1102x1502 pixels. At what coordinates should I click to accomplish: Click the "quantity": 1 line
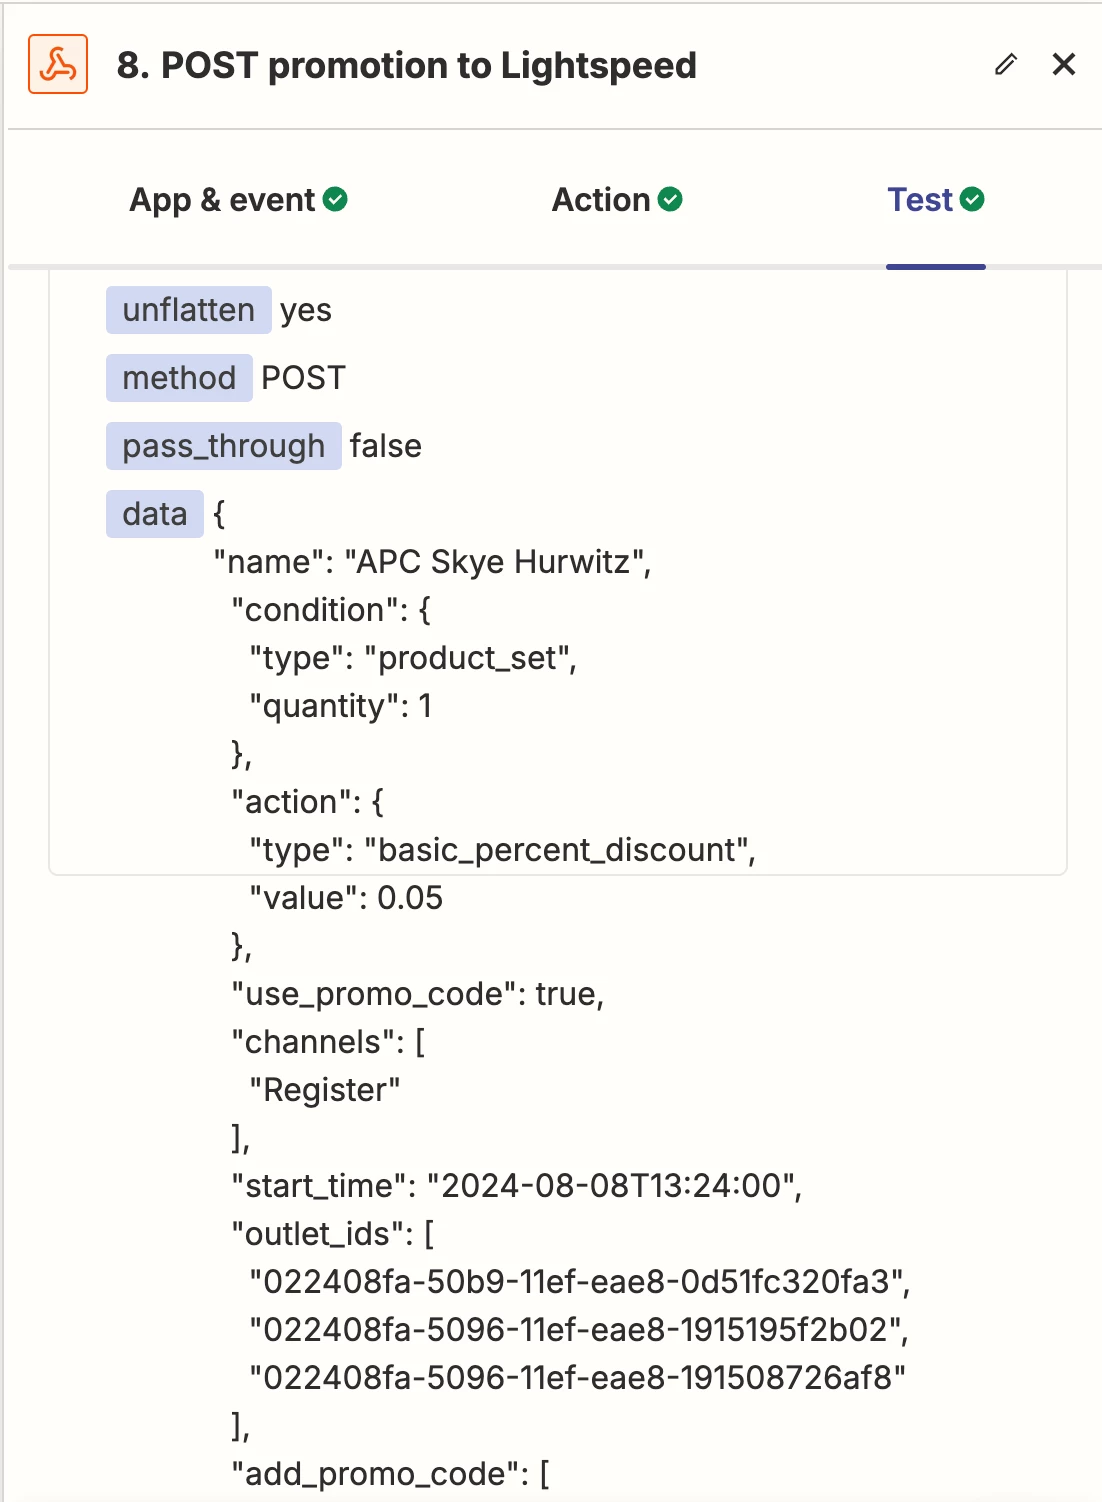point(340,706)
